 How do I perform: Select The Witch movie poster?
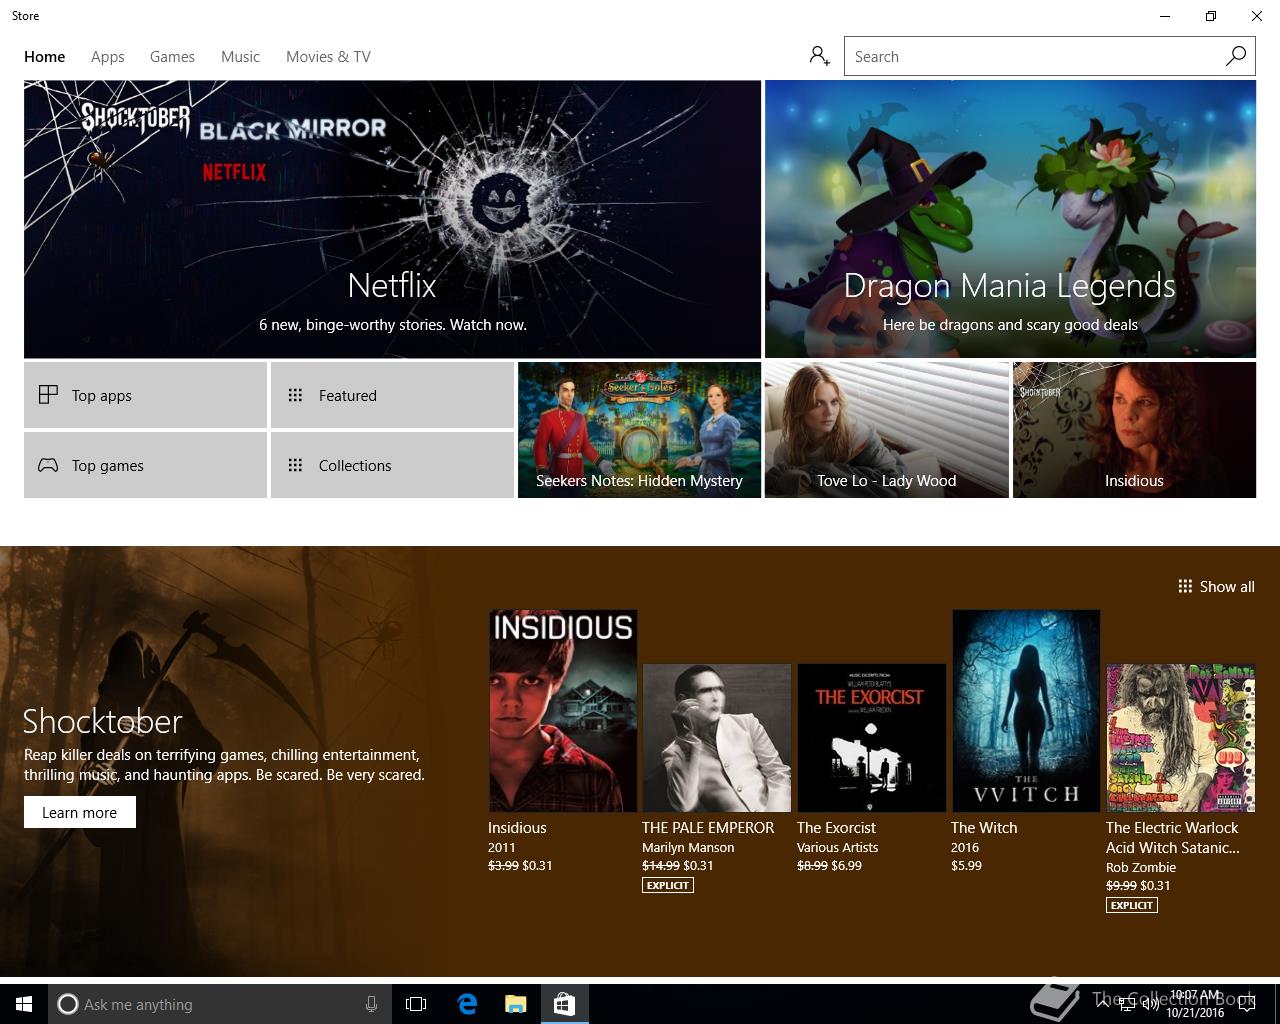point(1026,711)
